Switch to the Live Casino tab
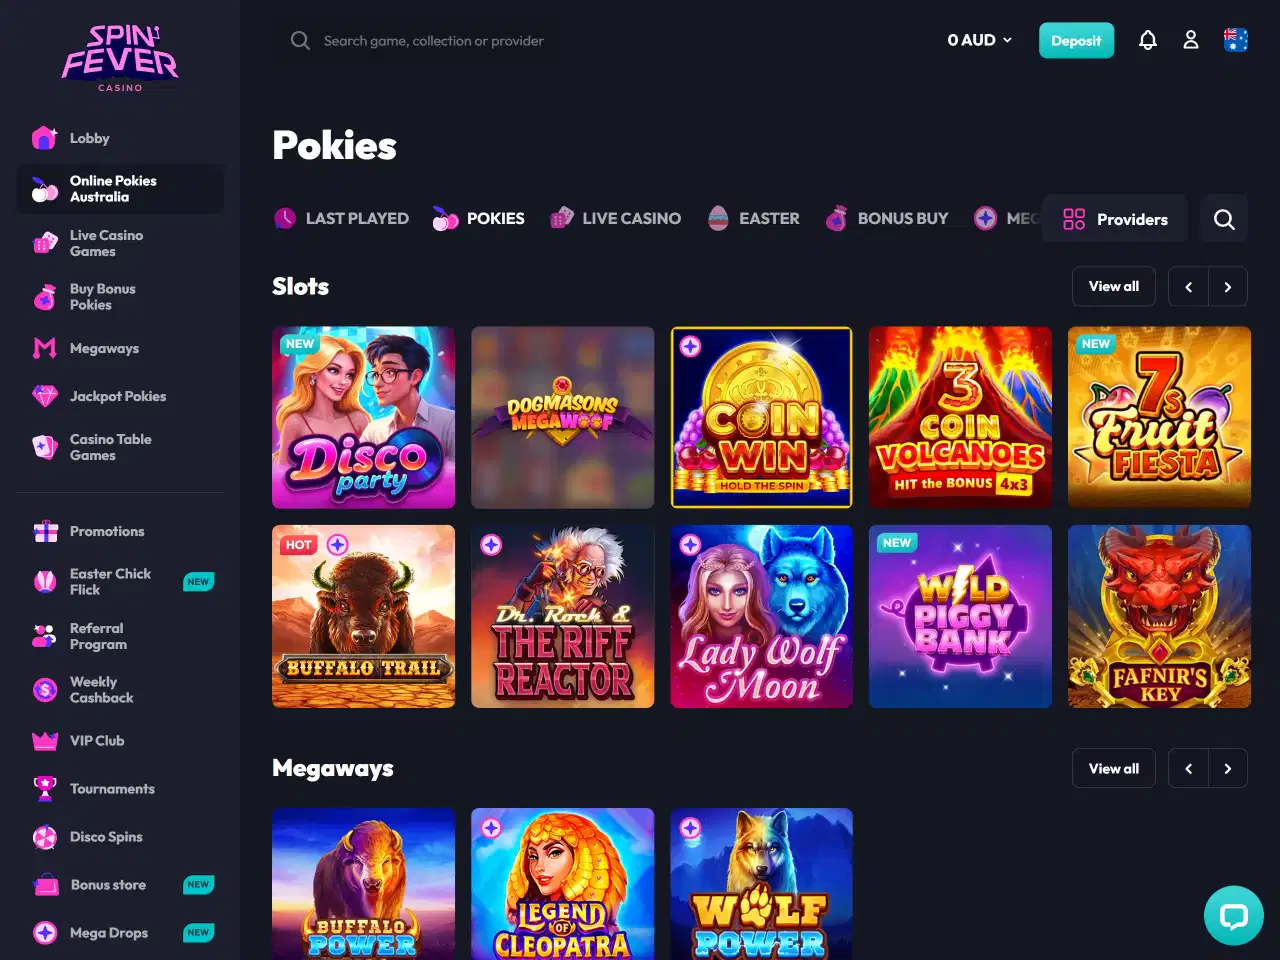Screen dimensions: 1280x960 616,218
